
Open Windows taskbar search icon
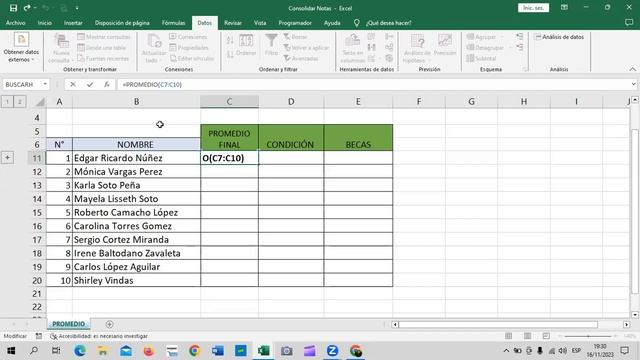coord(34,351)
